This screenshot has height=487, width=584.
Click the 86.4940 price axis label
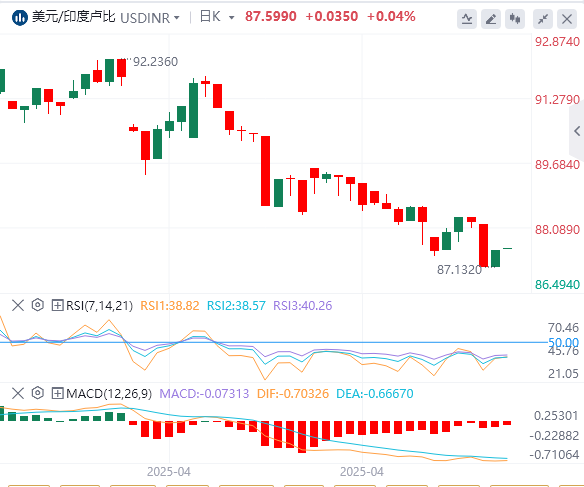click(x=558, y=285)
